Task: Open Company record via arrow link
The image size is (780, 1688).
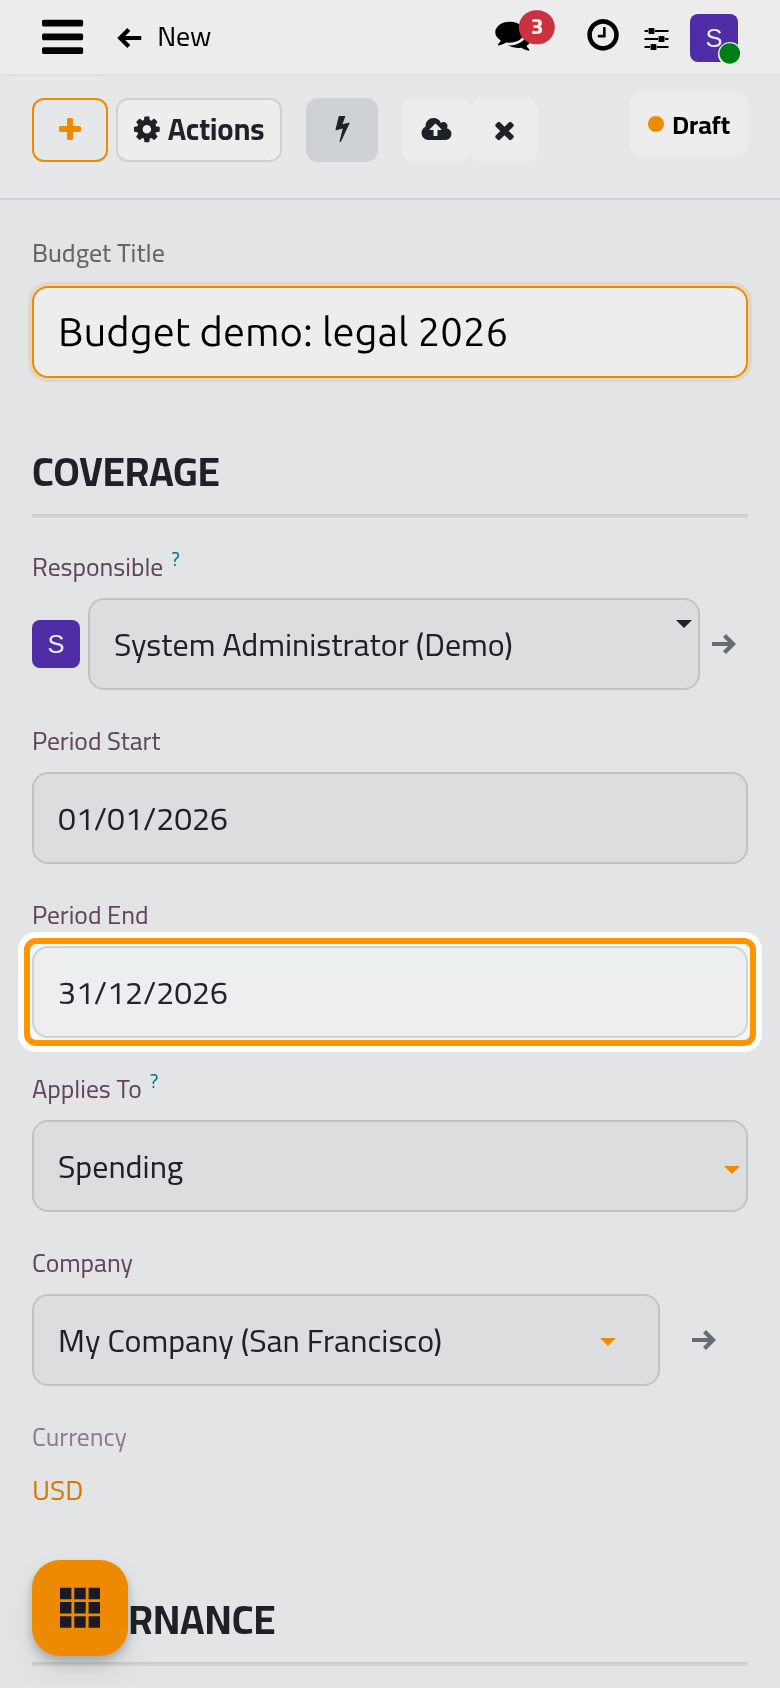Action: click(x=704, y=1340)
